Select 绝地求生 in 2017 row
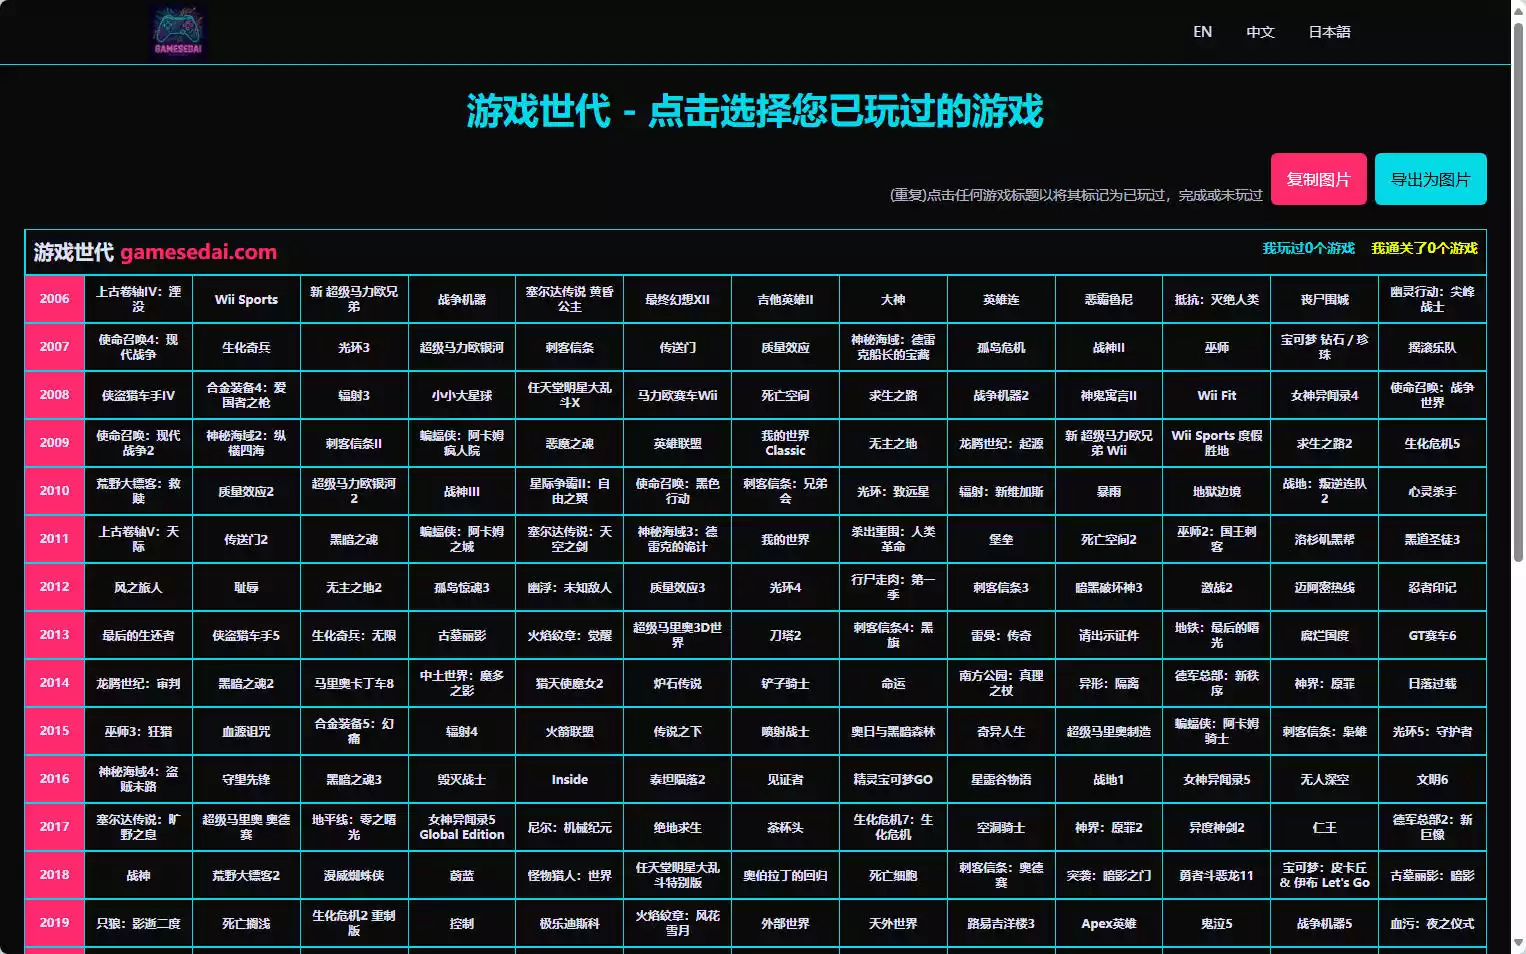 point(677,827)
